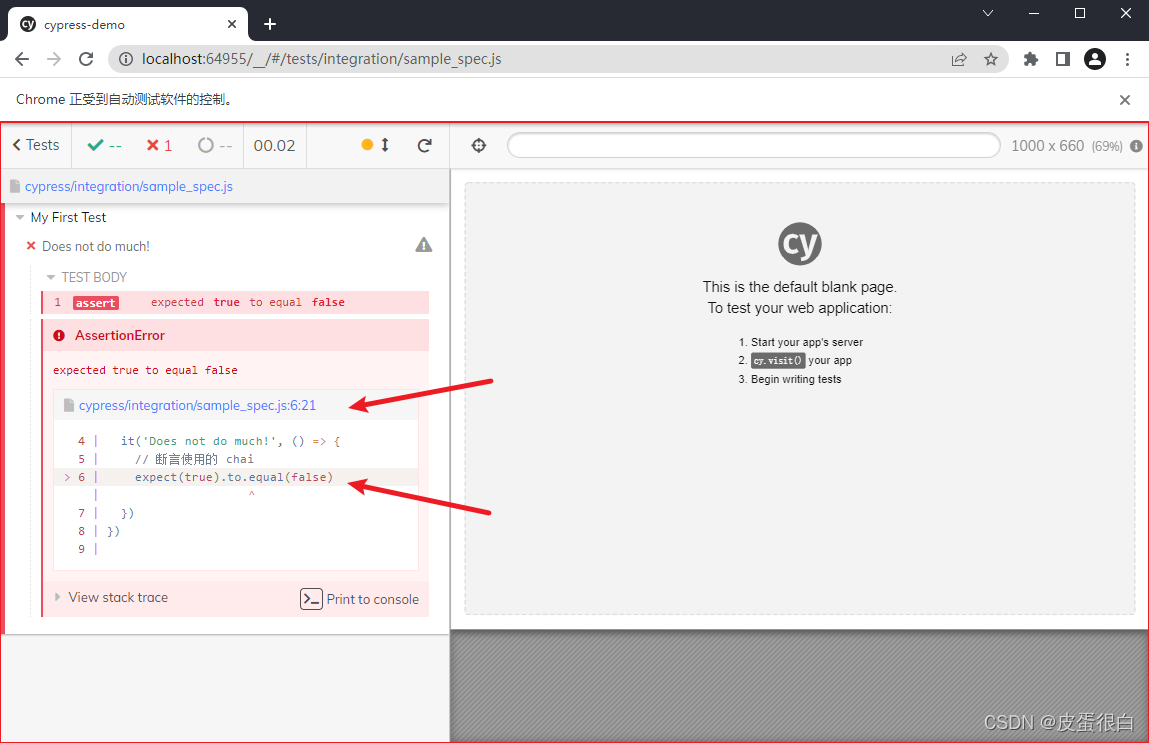This screenshot has width=1149, height=743.
Task: Open the tab search dropdown chevron
Action: coord(988,13)
